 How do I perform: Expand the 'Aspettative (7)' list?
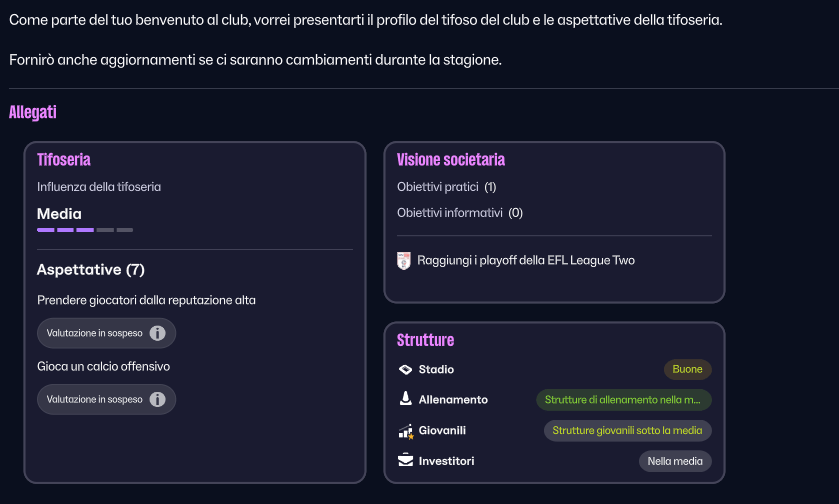coord(91,270)
